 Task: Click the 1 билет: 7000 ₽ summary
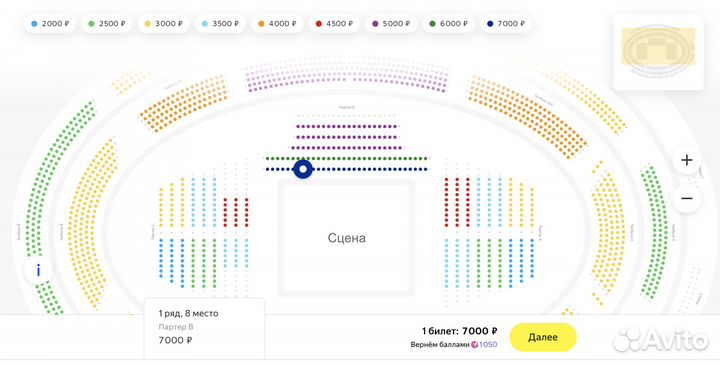click(460, 331)
